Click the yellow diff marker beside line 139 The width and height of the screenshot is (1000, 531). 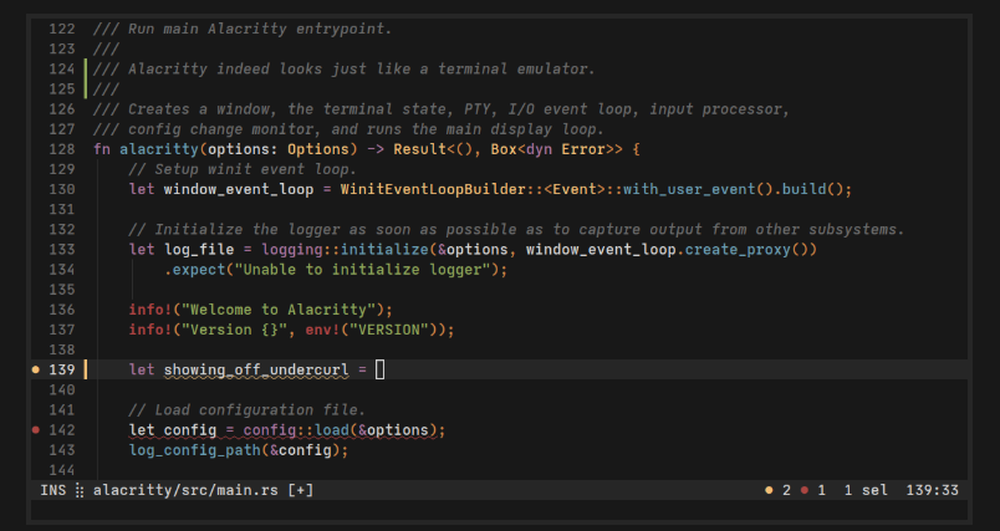[85, 370]
